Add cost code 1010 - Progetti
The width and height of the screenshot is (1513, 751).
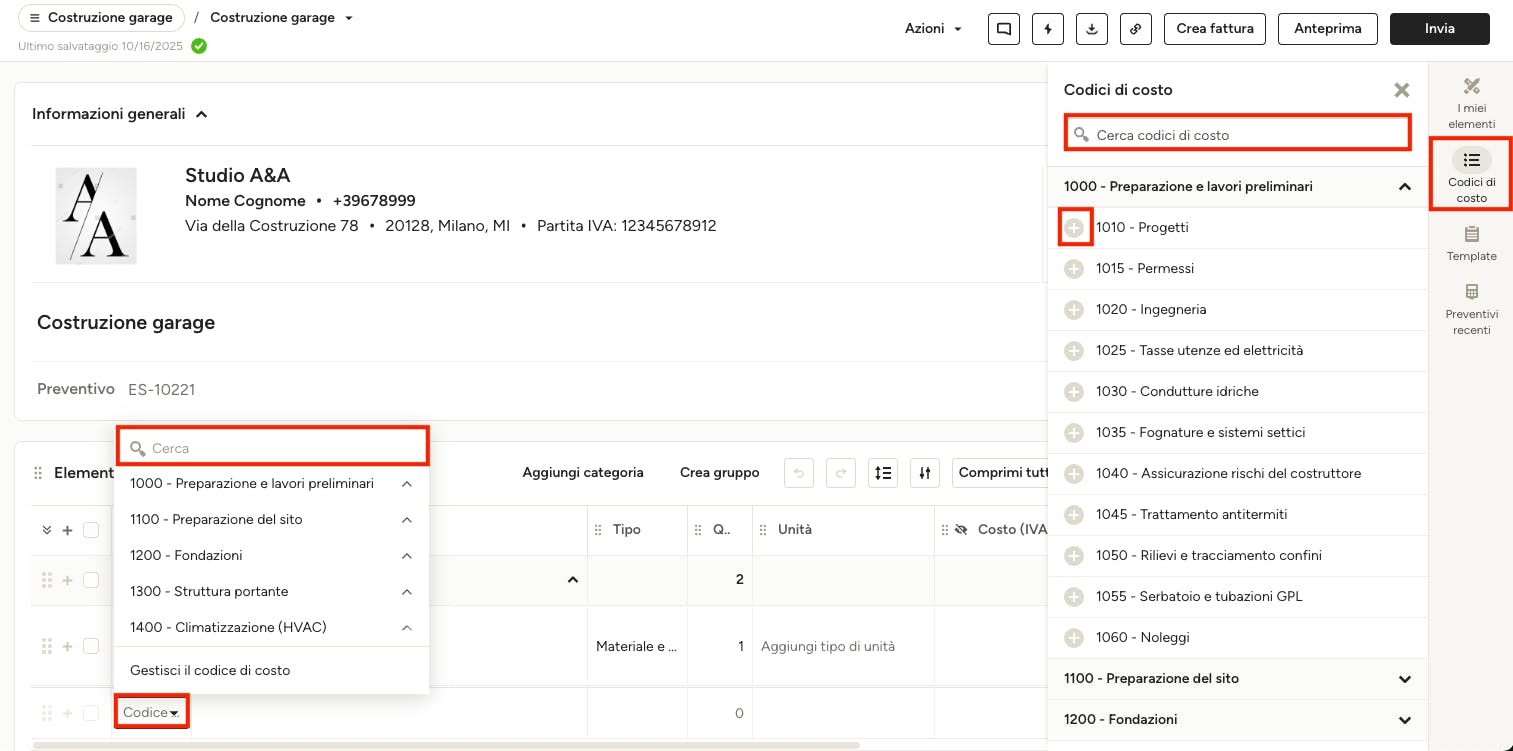coord(1074,228)
